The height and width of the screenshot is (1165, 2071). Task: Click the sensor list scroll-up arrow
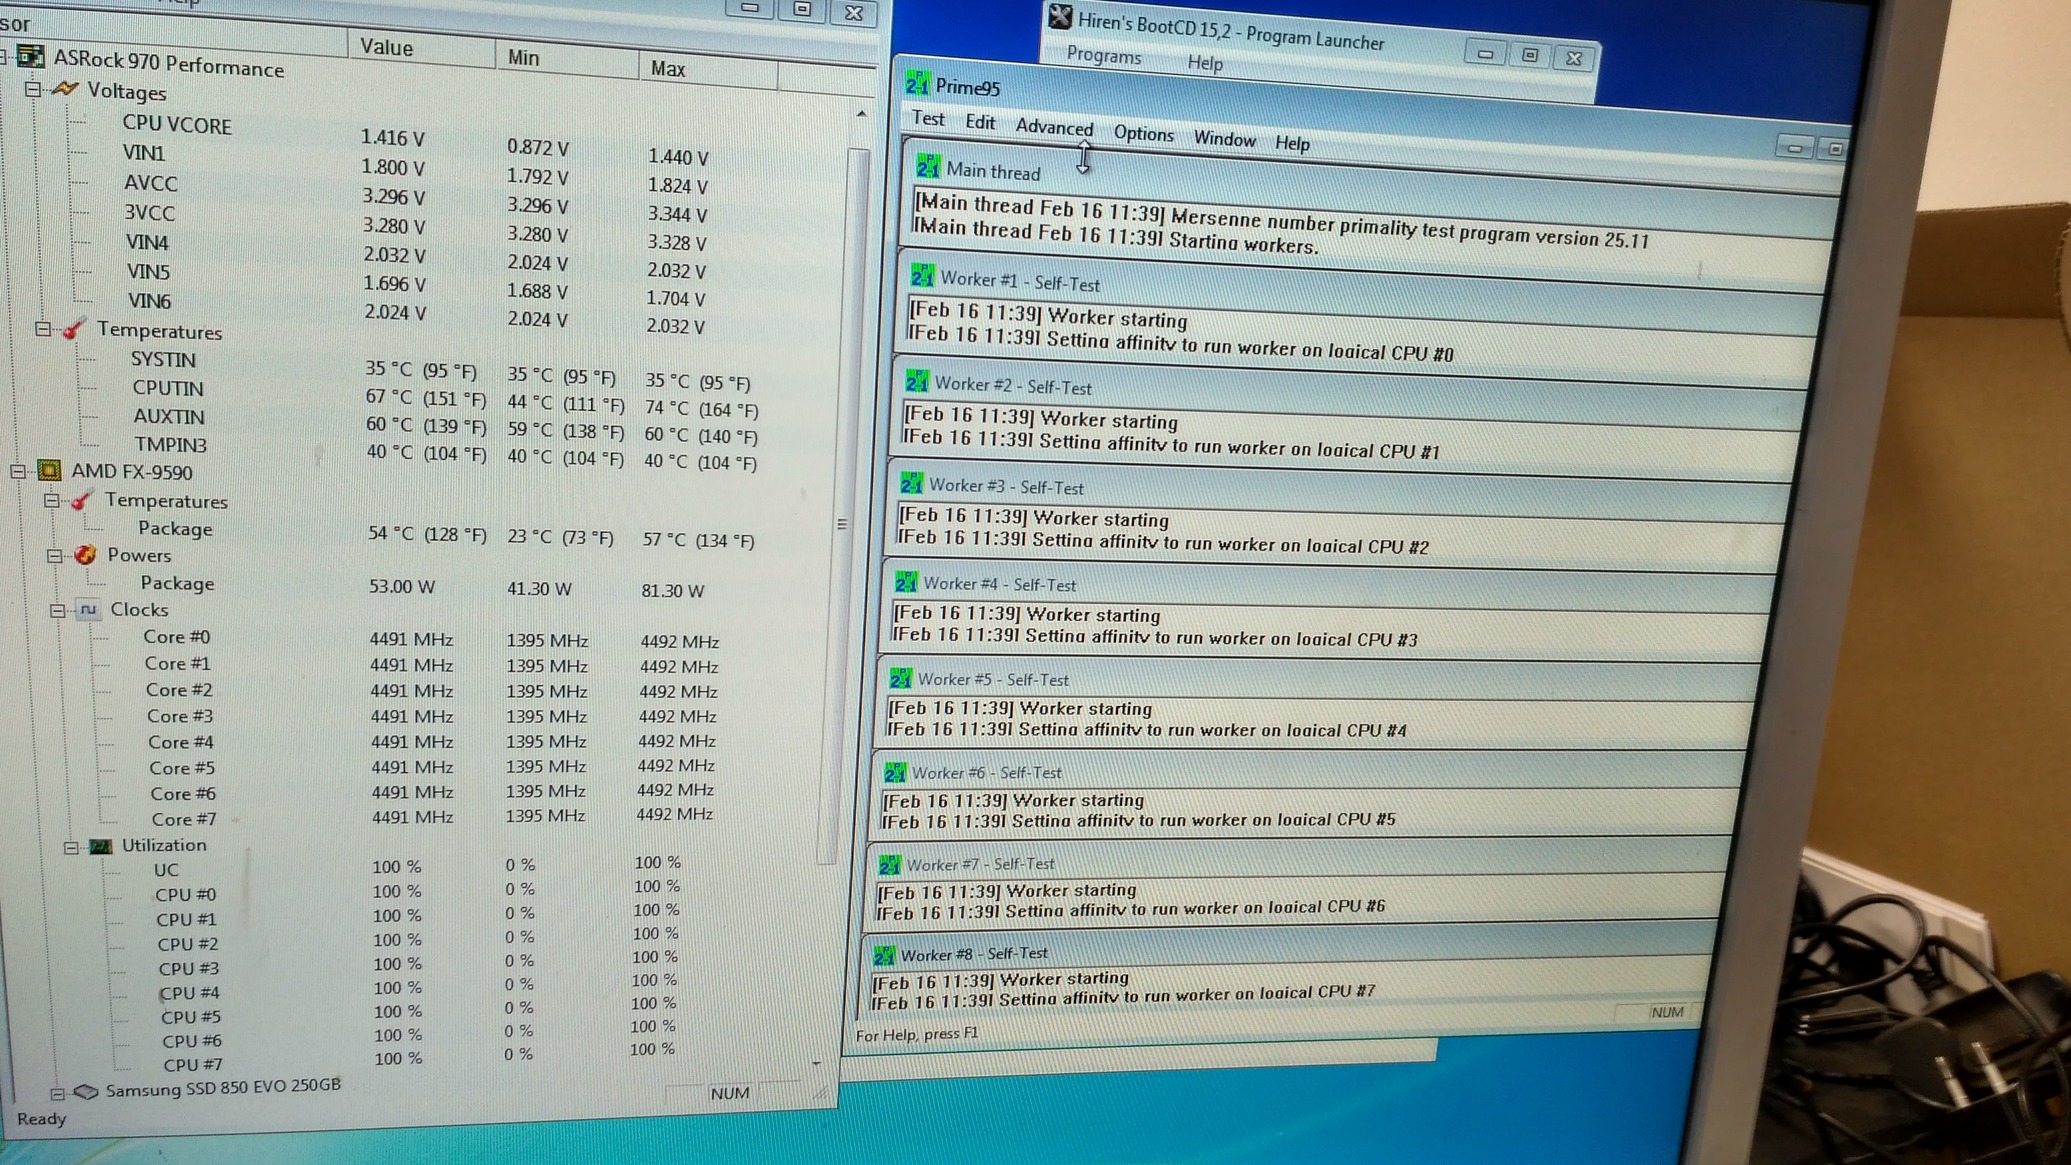[x=861, y=114]
